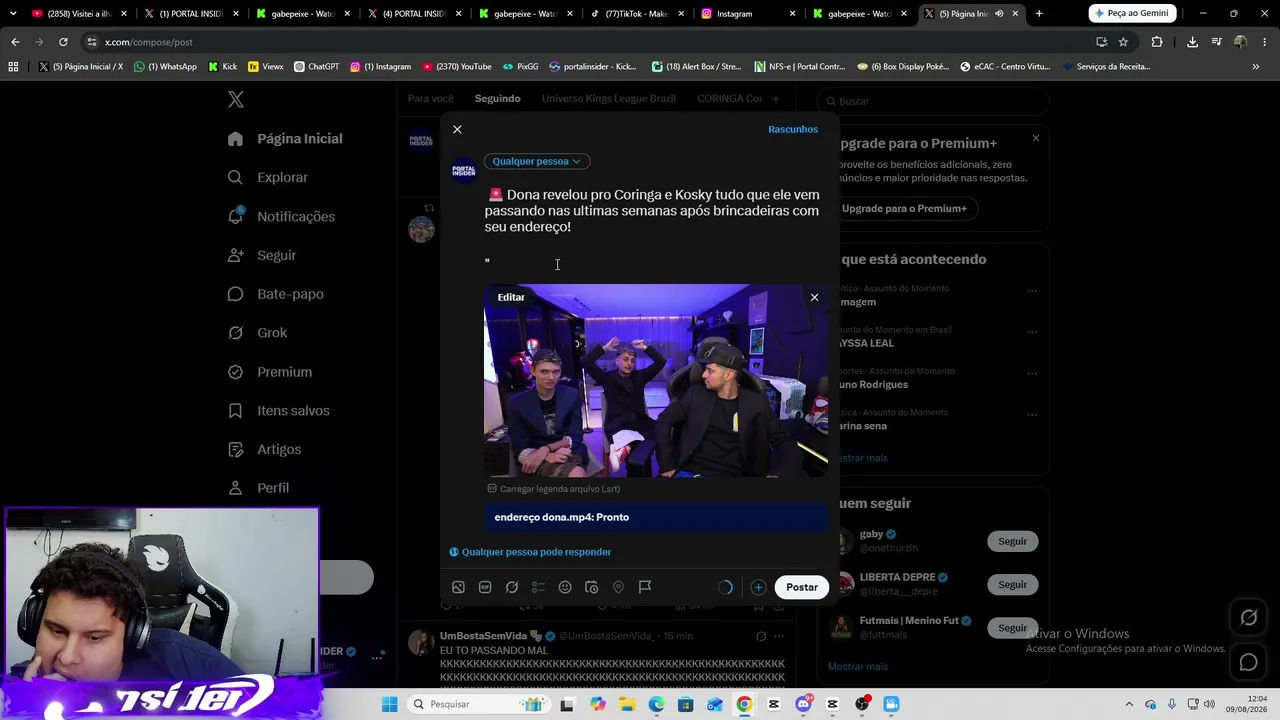Click the taskbar Pesquisar search box
The image size is (1280, 720).
pos(477,704)
